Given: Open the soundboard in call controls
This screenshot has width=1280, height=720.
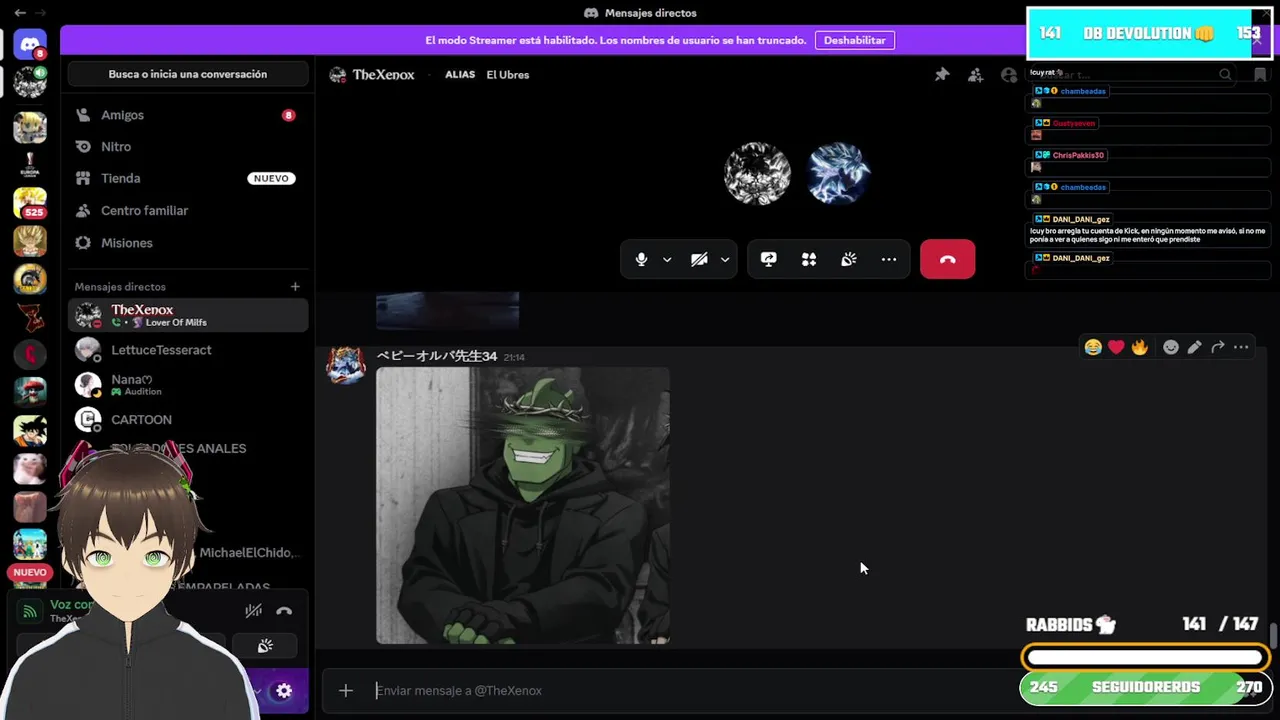Looking at the screenshot, I should point(849,259).
